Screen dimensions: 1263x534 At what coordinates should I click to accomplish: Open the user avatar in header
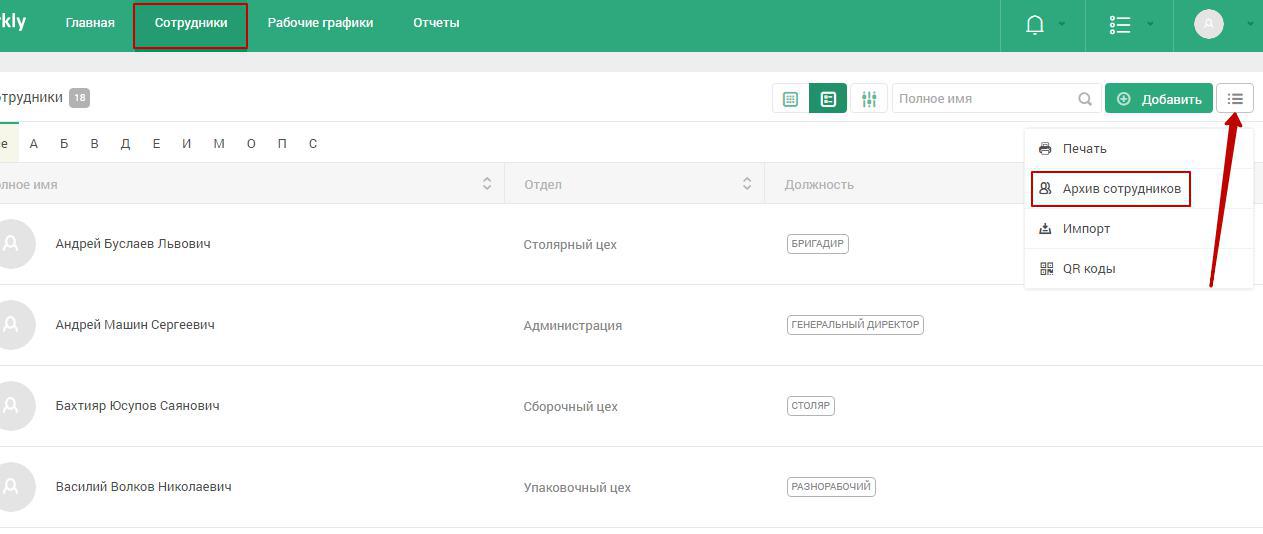1209,24
